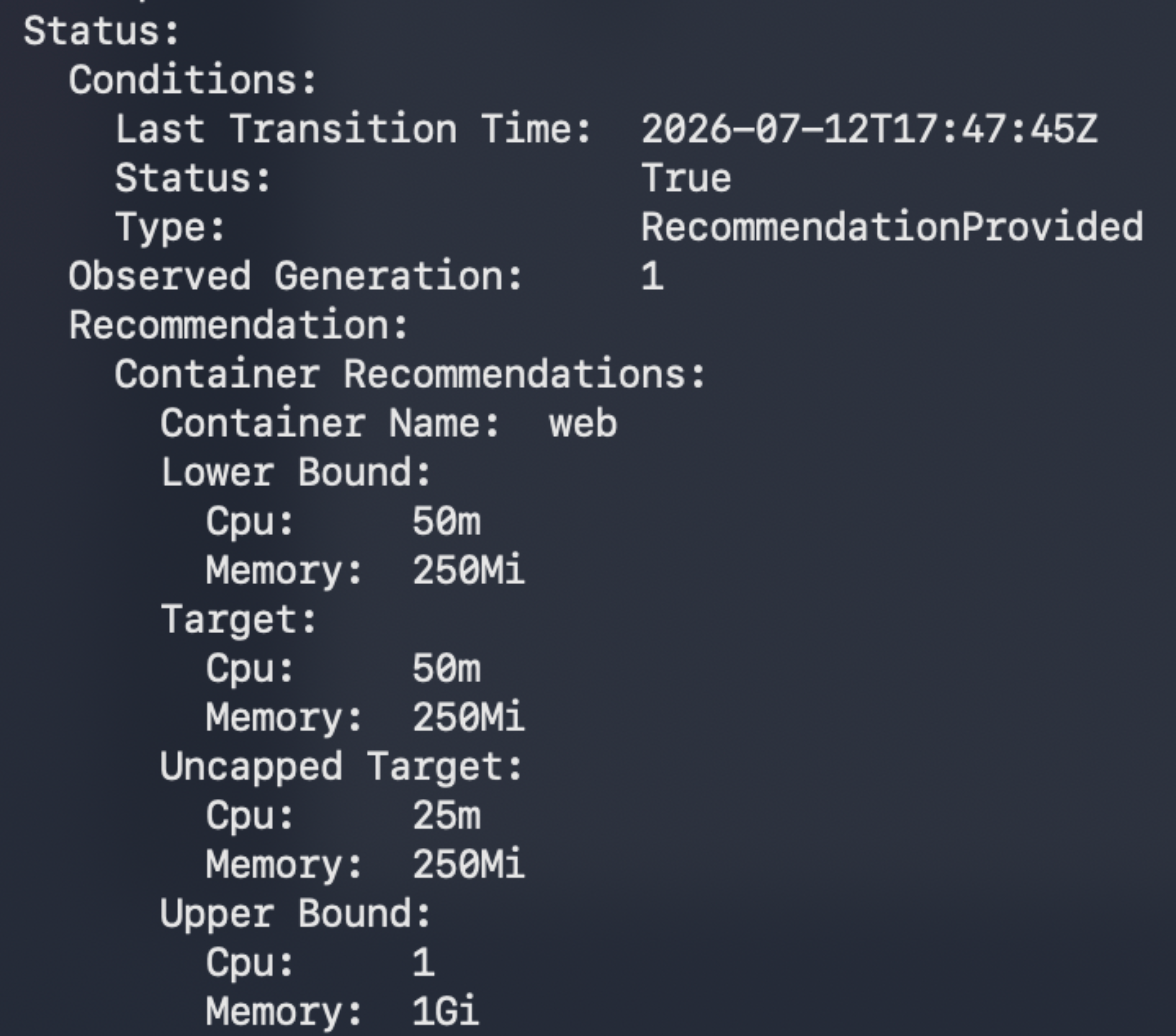Select the True status value
Viewport: 1176px width, 1036px height.
[x=686, y=179]
